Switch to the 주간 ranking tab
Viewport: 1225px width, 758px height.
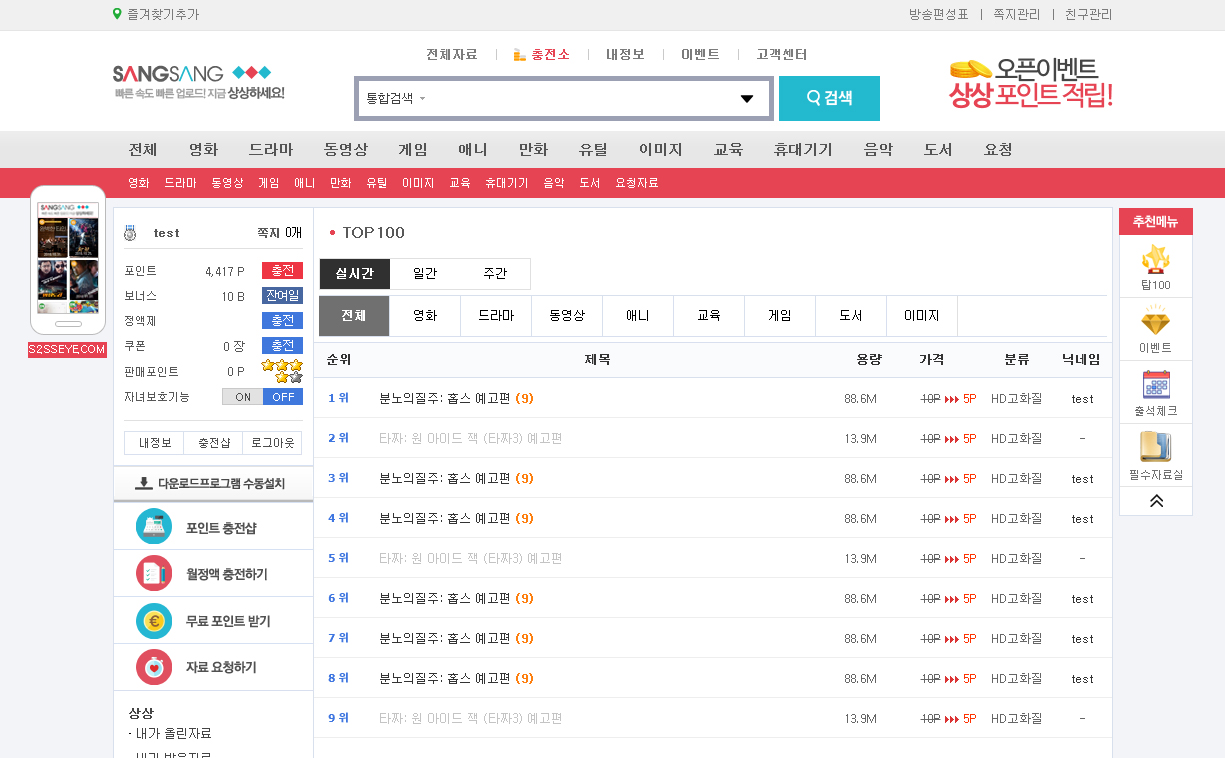pos(495,274)
